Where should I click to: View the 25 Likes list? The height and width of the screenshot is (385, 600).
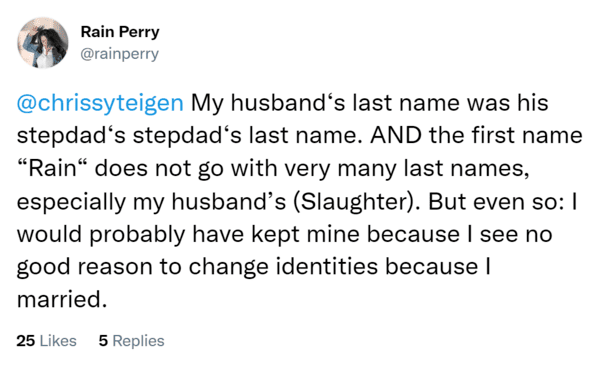(x=46, y=341)
